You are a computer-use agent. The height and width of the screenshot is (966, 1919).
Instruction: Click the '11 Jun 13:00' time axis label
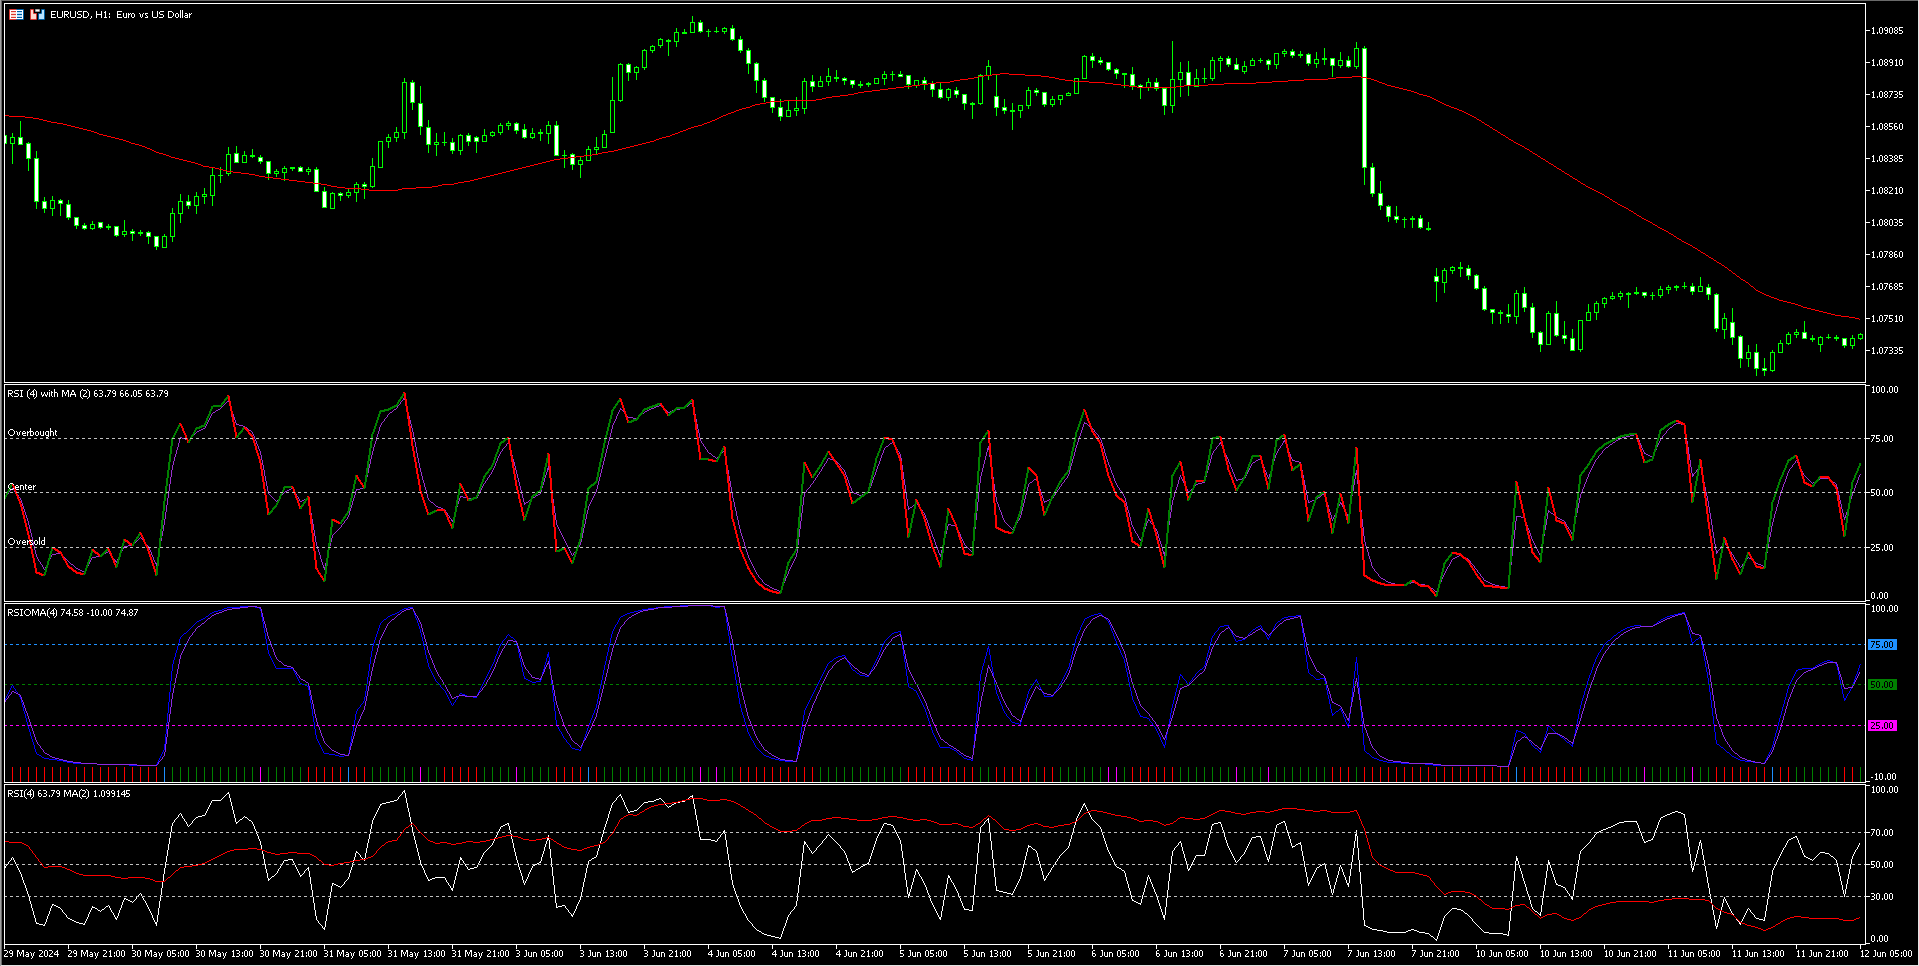tap(1758, 954)
